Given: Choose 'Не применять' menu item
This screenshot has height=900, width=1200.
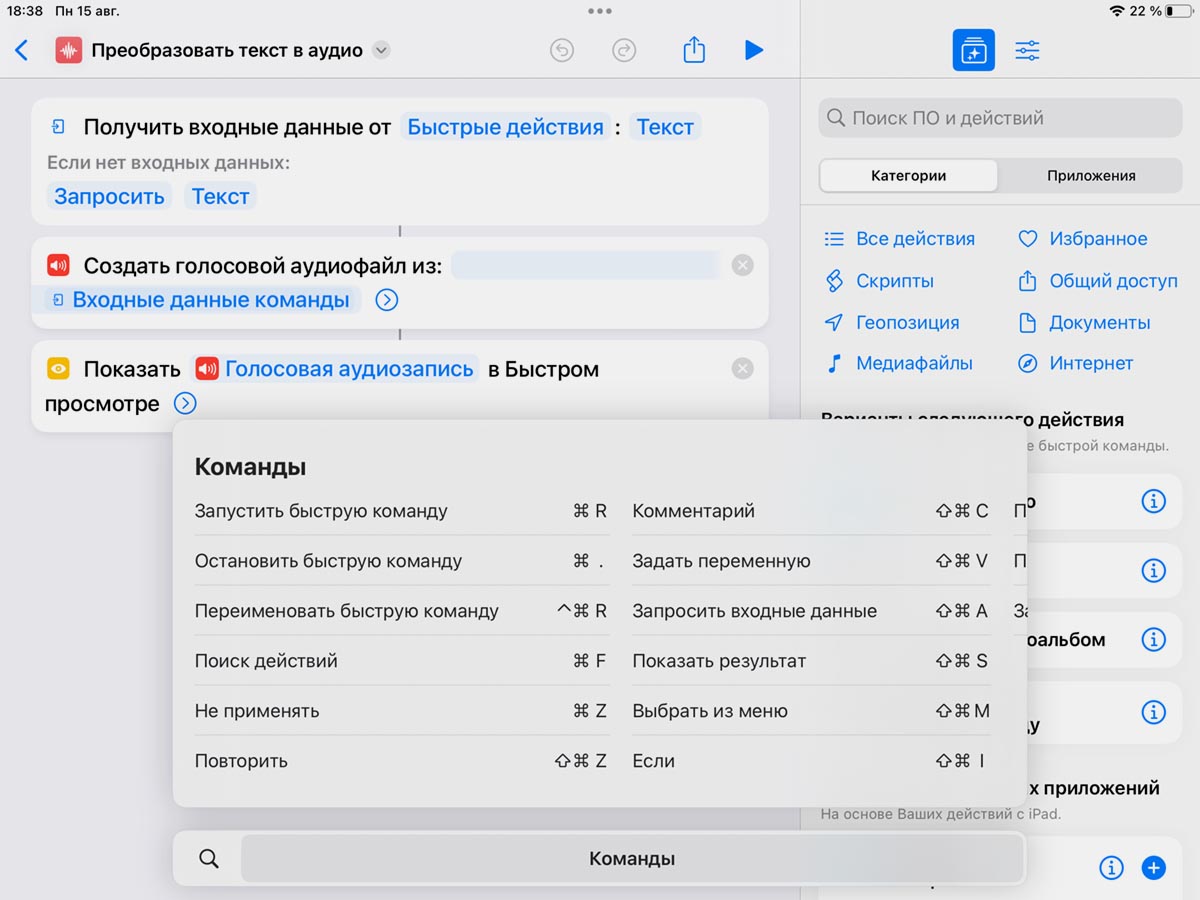Looking at the screenshot, I should [401, 711].
